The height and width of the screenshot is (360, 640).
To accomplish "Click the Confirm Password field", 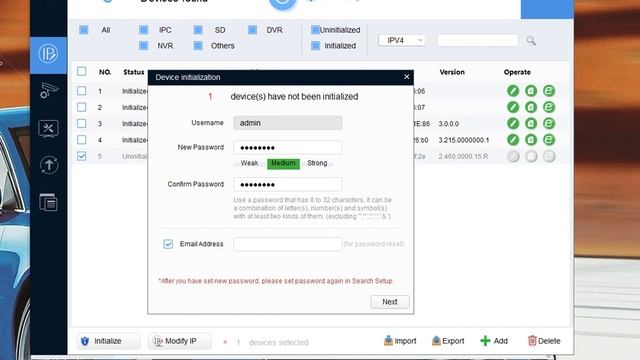I will pos(288,184).
